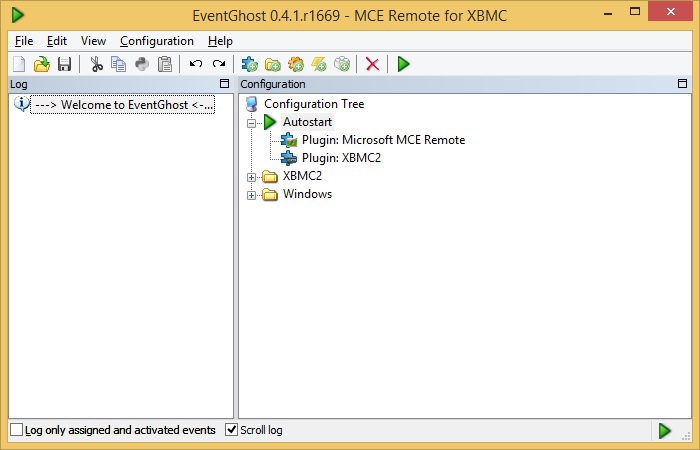Save configuration with the floppy disk icon
Screen dimensions: 700x450
tap(65, 64)
